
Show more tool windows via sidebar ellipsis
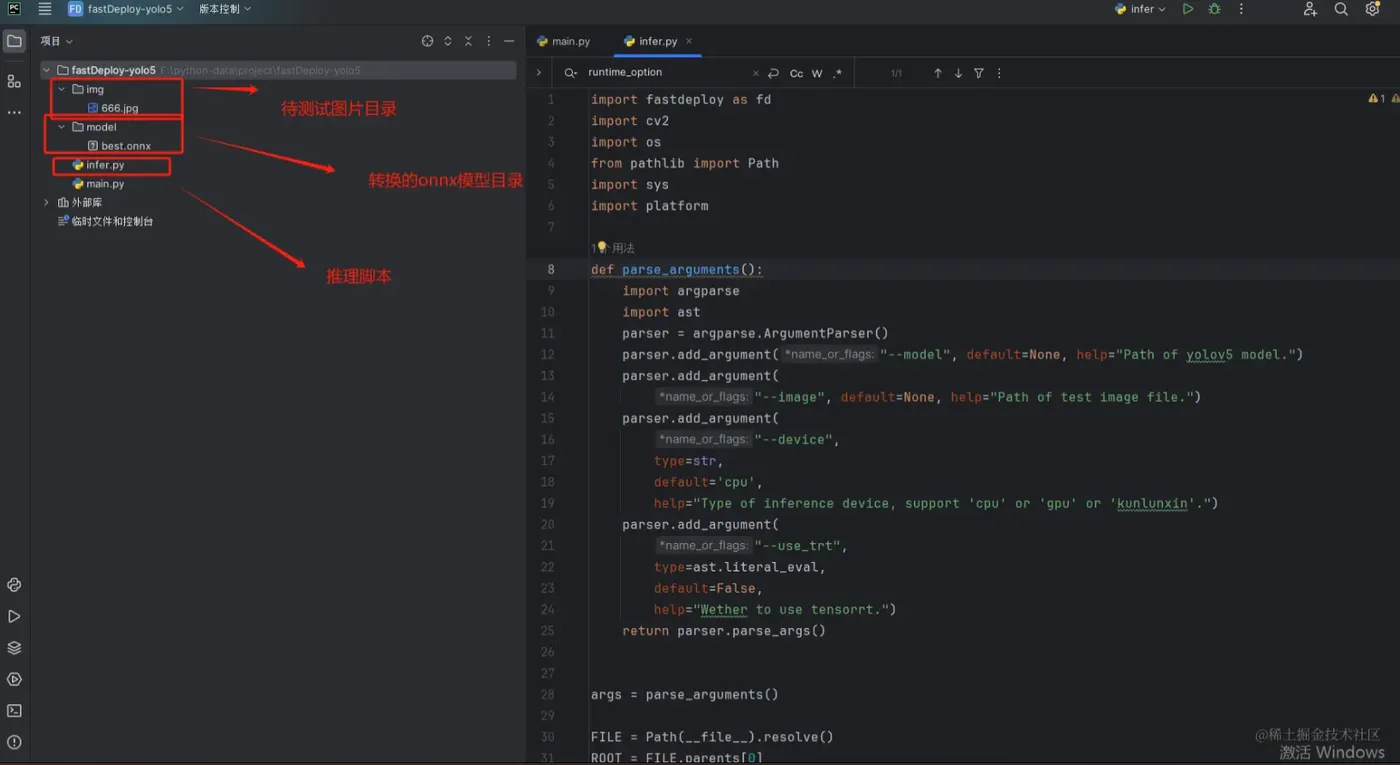coord(14,112)
